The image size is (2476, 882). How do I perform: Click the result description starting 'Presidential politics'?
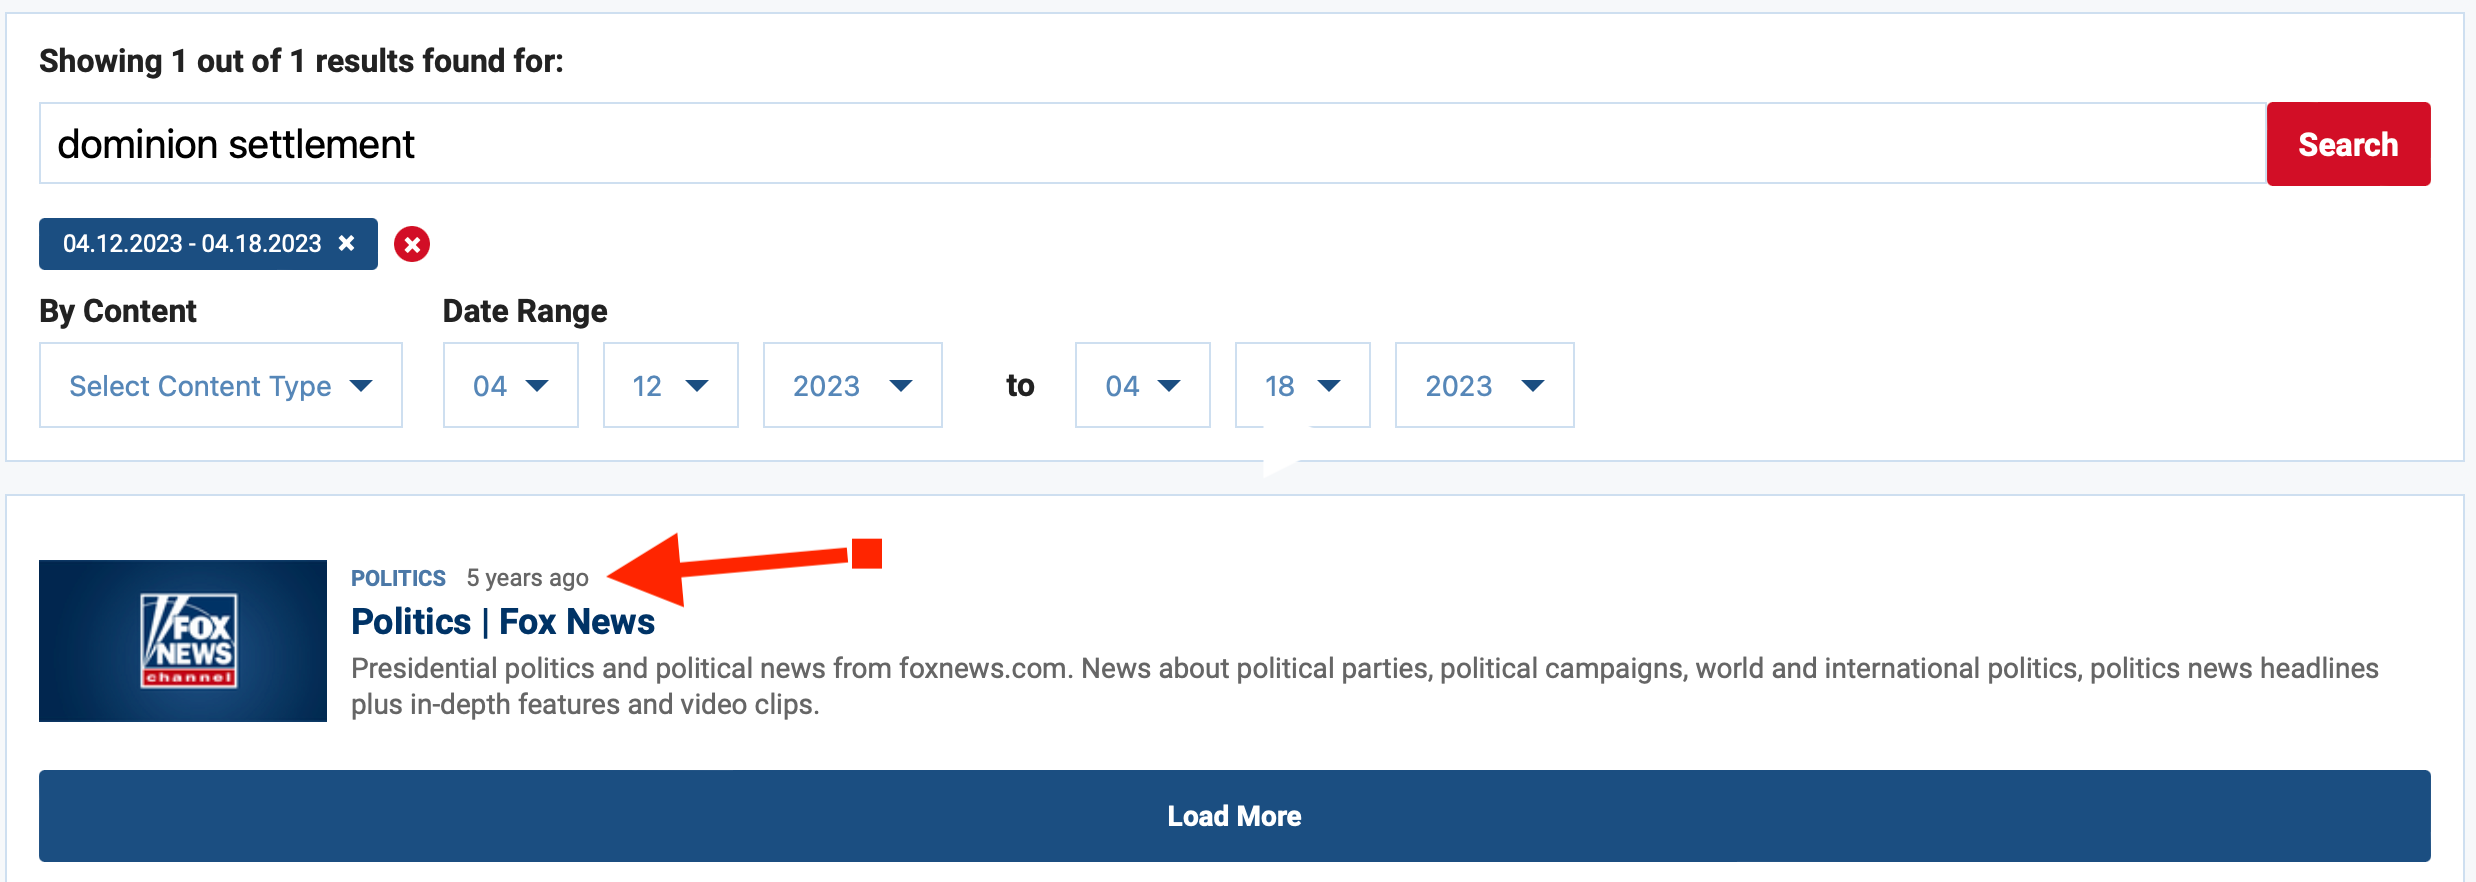coord(1365,686)
